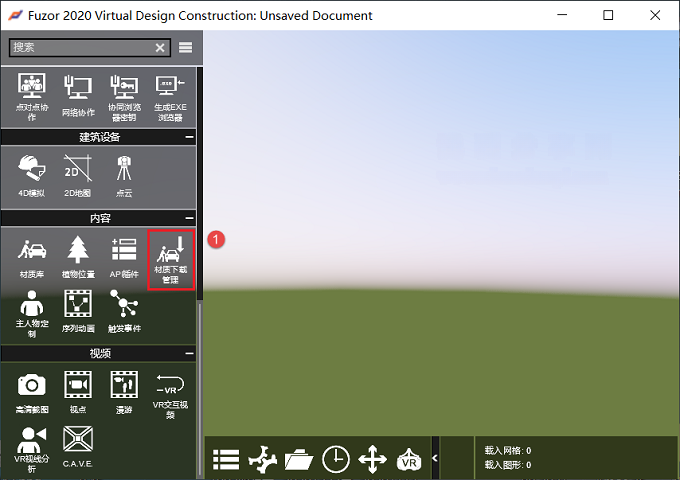Select the 序列动画 sequence animation icon
The height and width of the screenshot is (480, 680).
click(x=78, y=311)
